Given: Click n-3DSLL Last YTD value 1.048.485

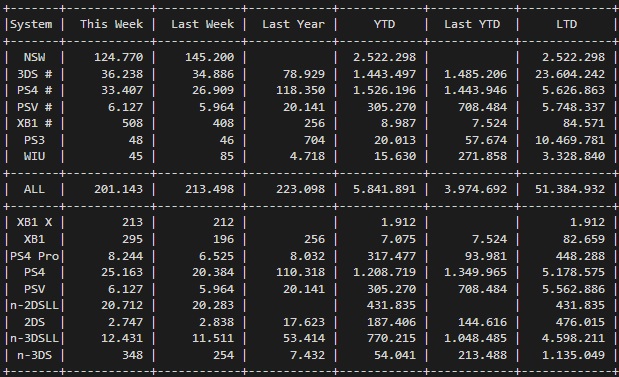Looking at the screenshot, I should pos(475,338).
